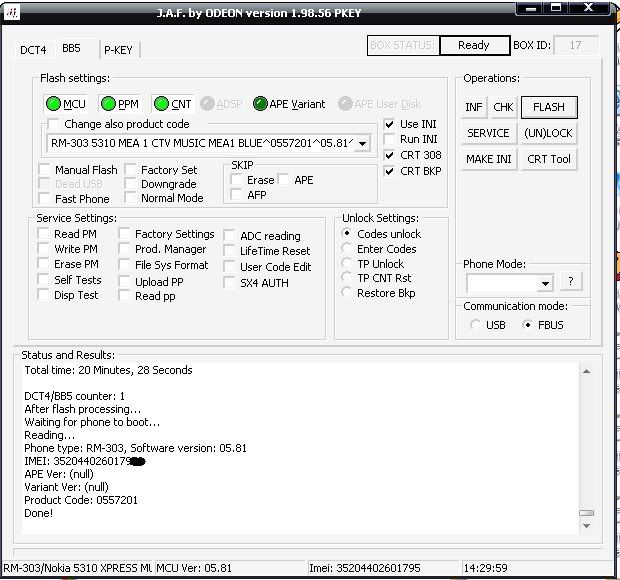Click the green CNT indicator button
The height and width of the screenshot is (580, 620).
(x=173, y=104)
